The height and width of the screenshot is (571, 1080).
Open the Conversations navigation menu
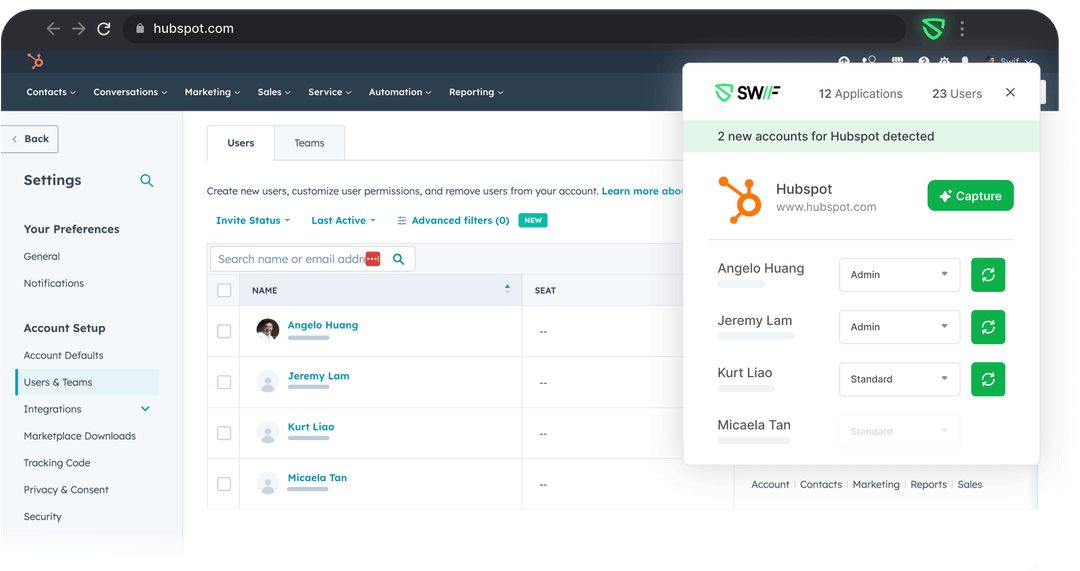130,92
